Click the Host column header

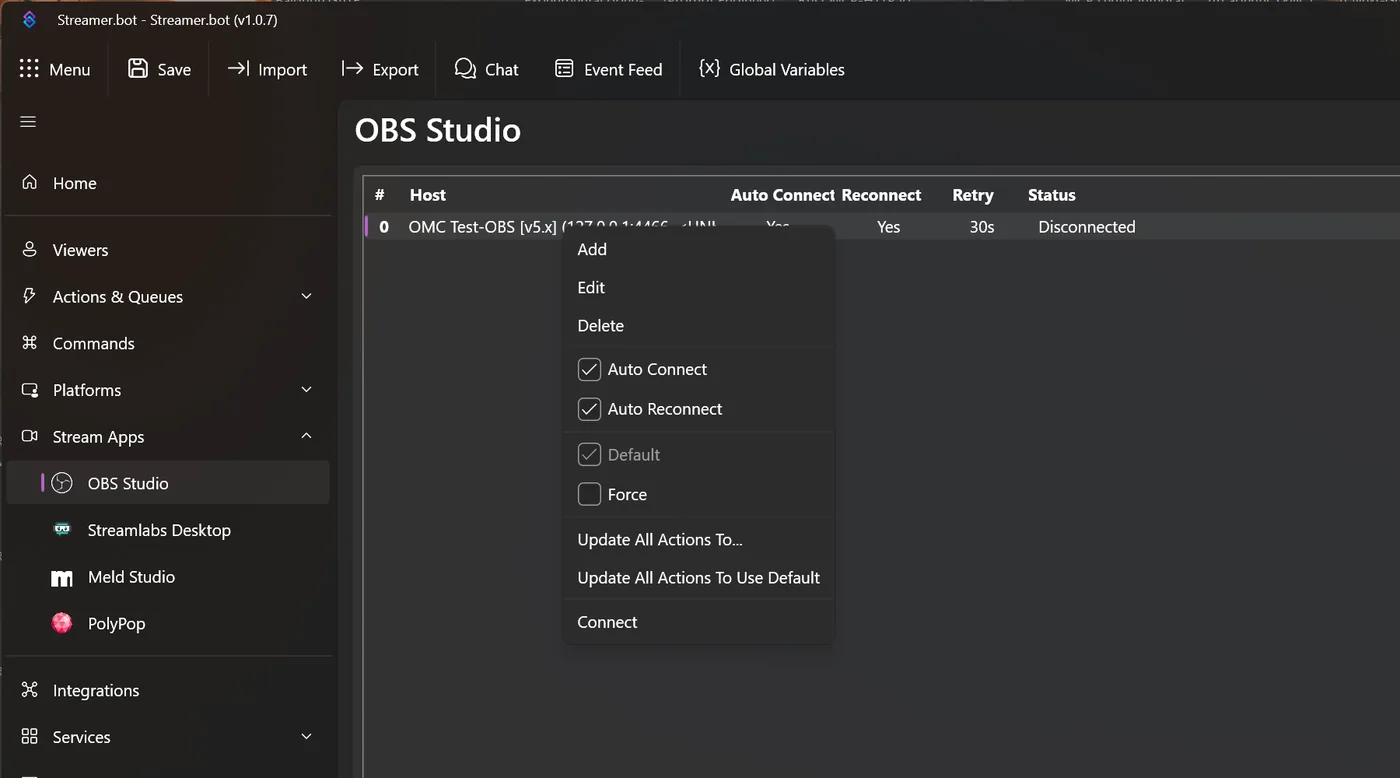pos(428,195)
